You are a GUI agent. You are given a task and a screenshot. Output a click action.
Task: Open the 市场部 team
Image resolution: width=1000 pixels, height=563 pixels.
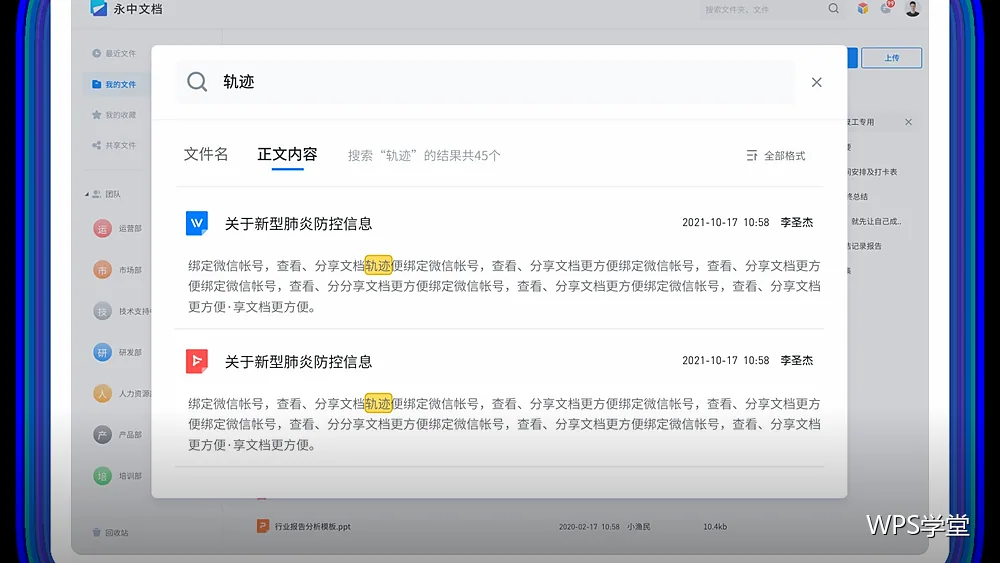[x=118, y=270]
